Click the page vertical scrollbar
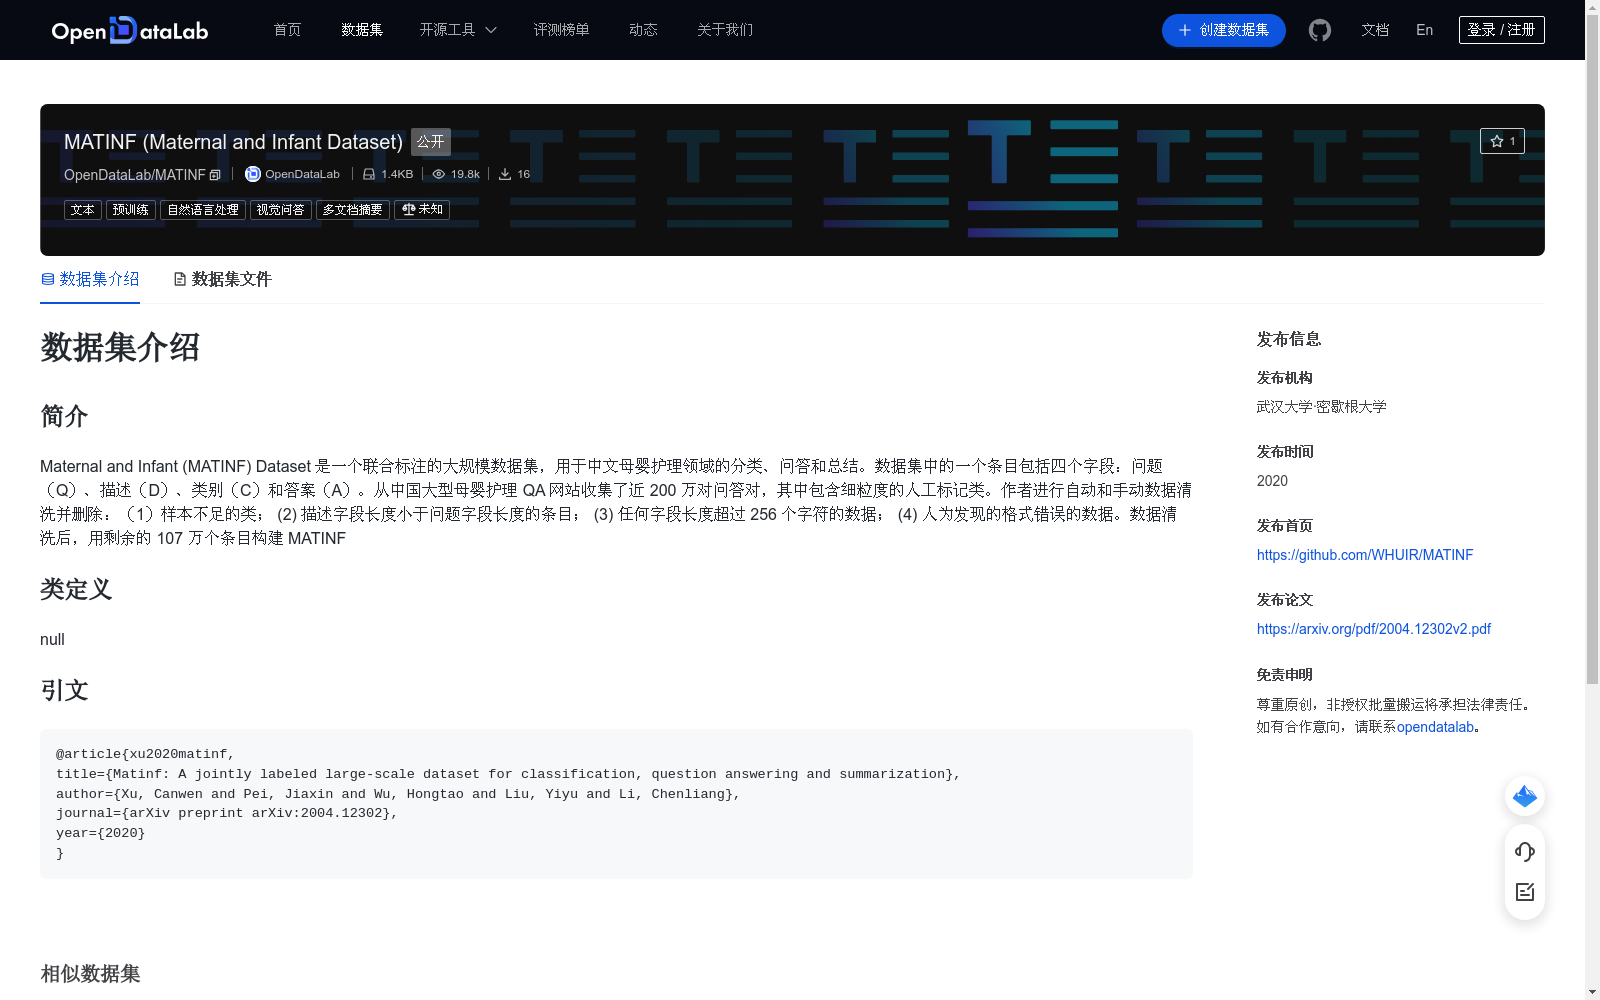Image resolution: width=1600 pixels, height=1000 pixels. (1592, 350)
